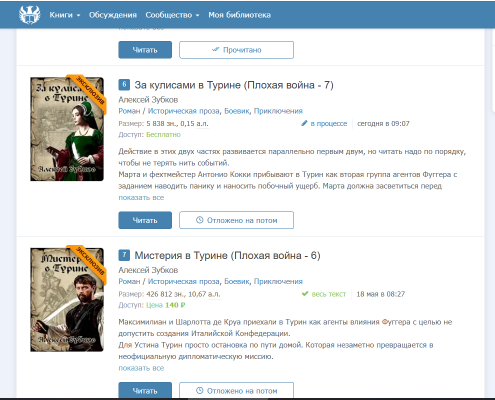495x400 pixels.
Task: Open the 'Книги' dropdown menu
Action: coord(65,15)
